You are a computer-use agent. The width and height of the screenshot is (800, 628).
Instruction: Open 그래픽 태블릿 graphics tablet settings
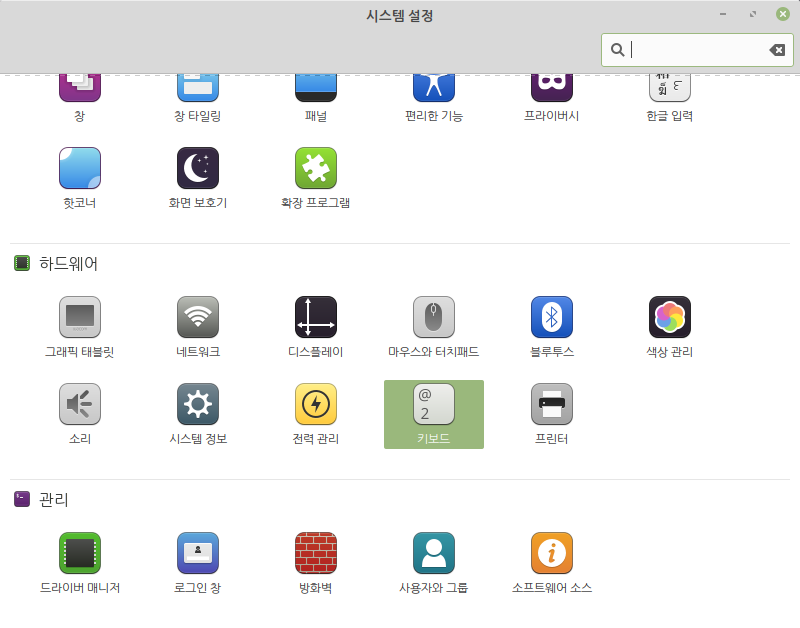click(80, 317)
